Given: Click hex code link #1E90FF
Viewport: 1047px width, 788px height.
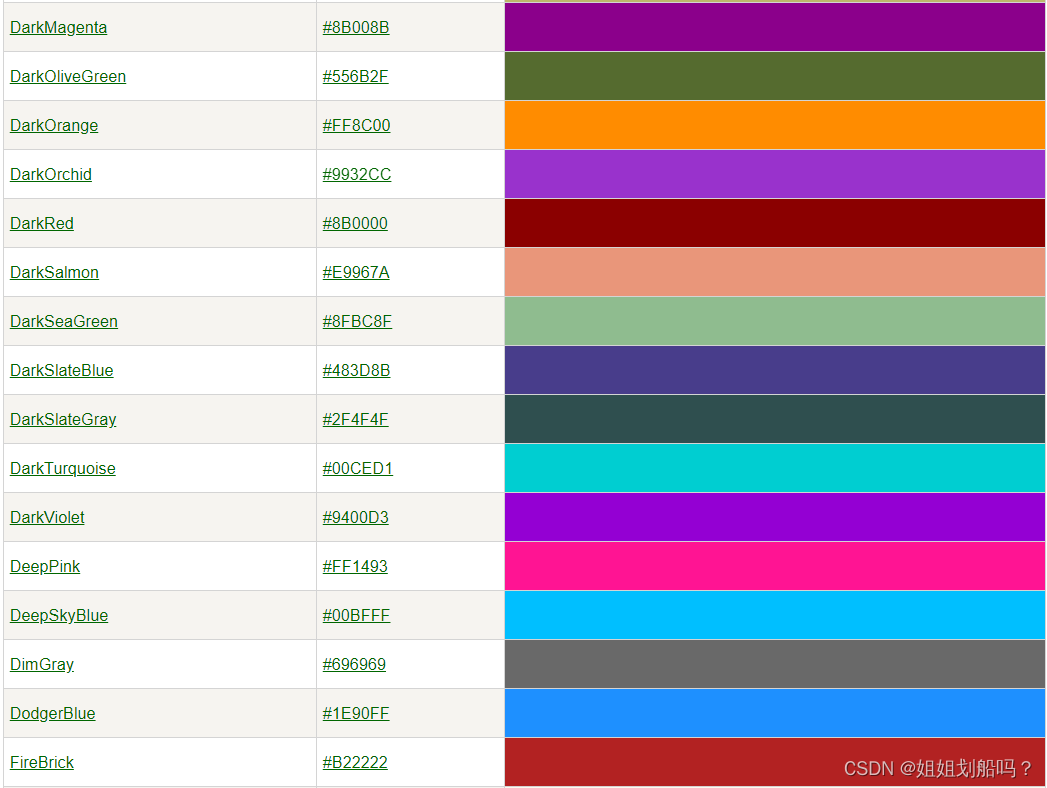Looking at the screenshot, I should [x=356, y=713].
